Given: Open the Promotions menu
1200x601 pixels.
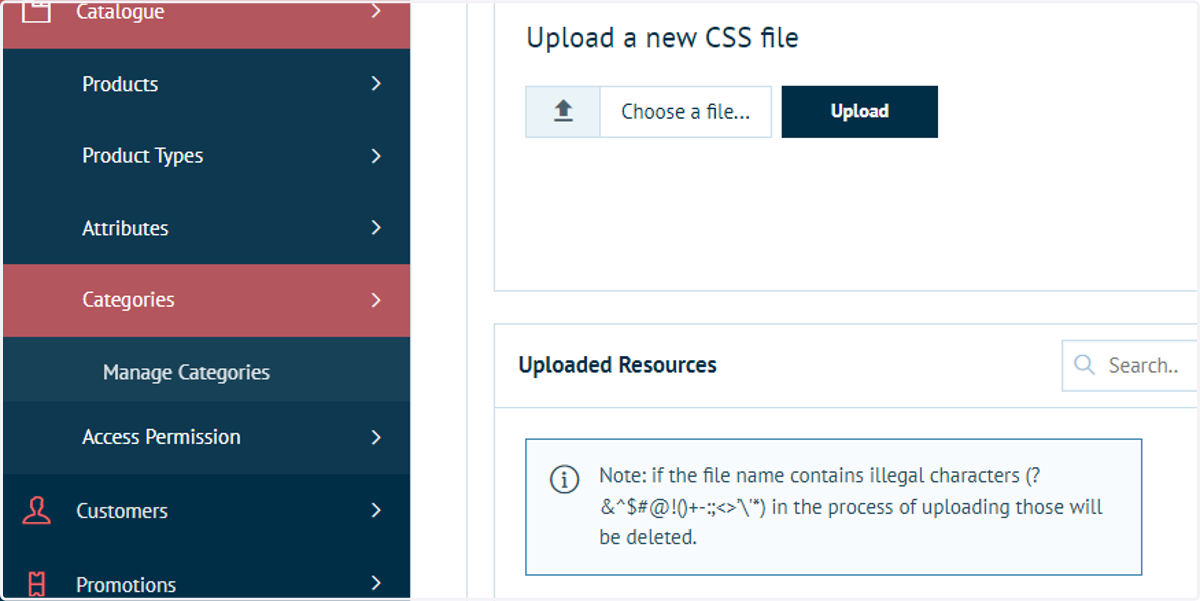Looking at the screenshot, I should [x=206, y=574].
